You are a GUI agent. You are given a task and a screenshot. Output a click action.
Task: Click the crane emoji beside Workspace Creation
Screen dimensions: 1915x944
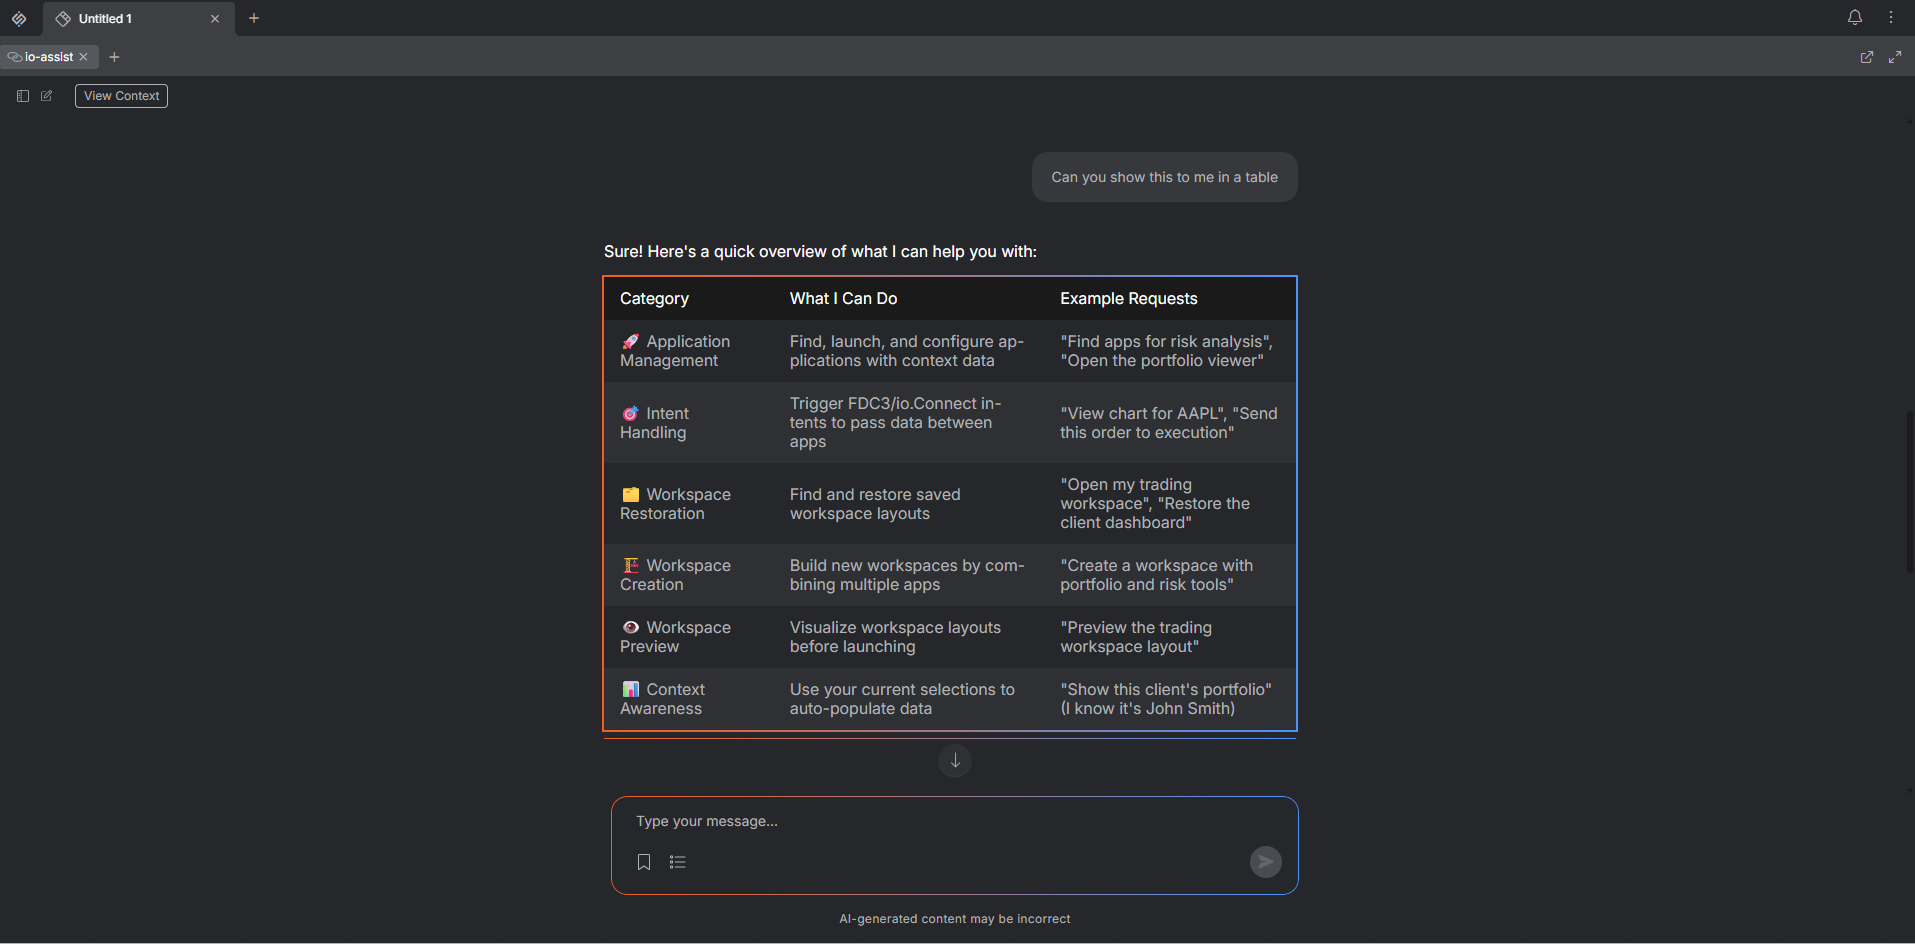click(630, 566)
